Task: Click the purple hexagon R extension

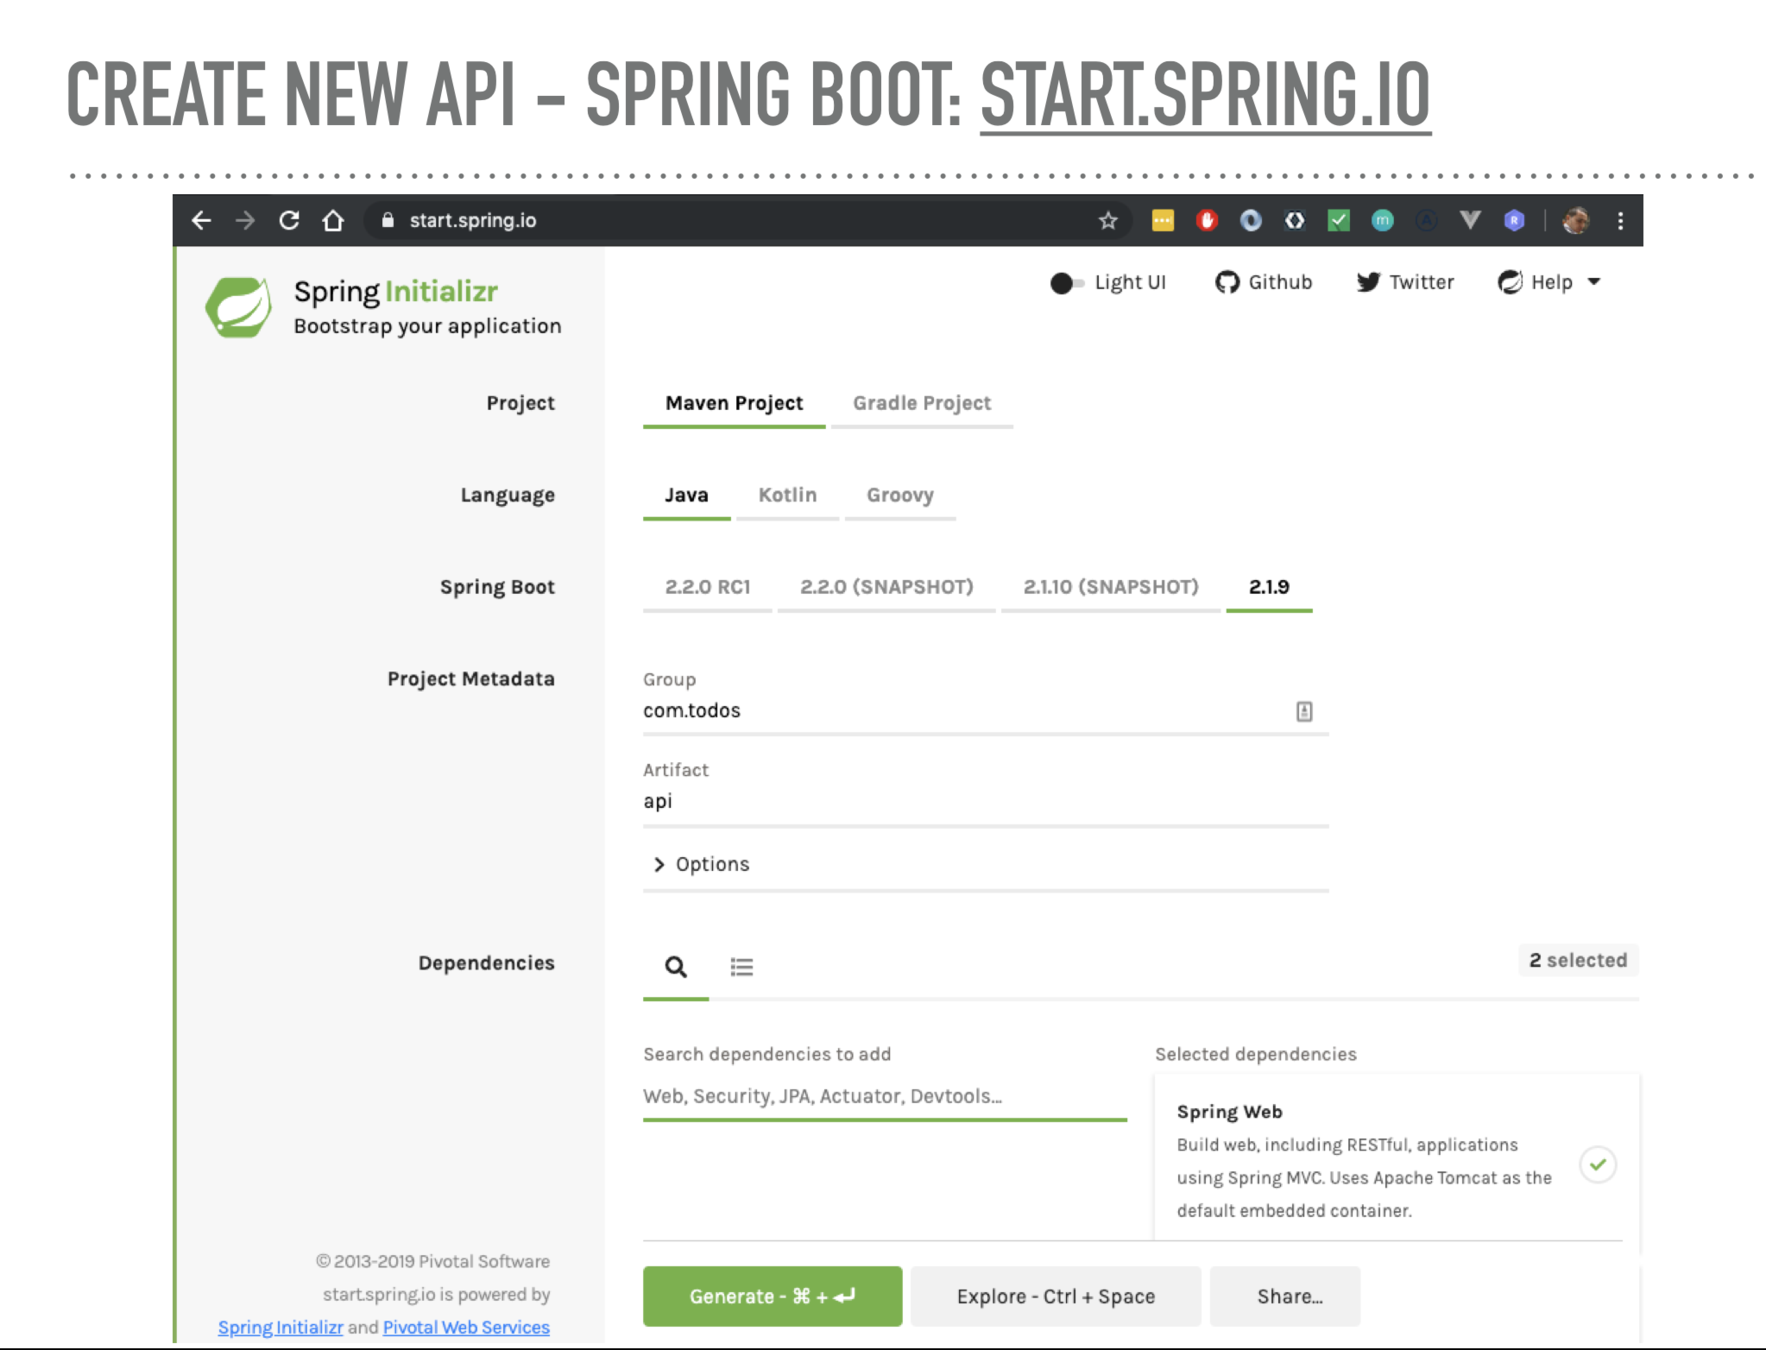Action: coord(1514,220)
